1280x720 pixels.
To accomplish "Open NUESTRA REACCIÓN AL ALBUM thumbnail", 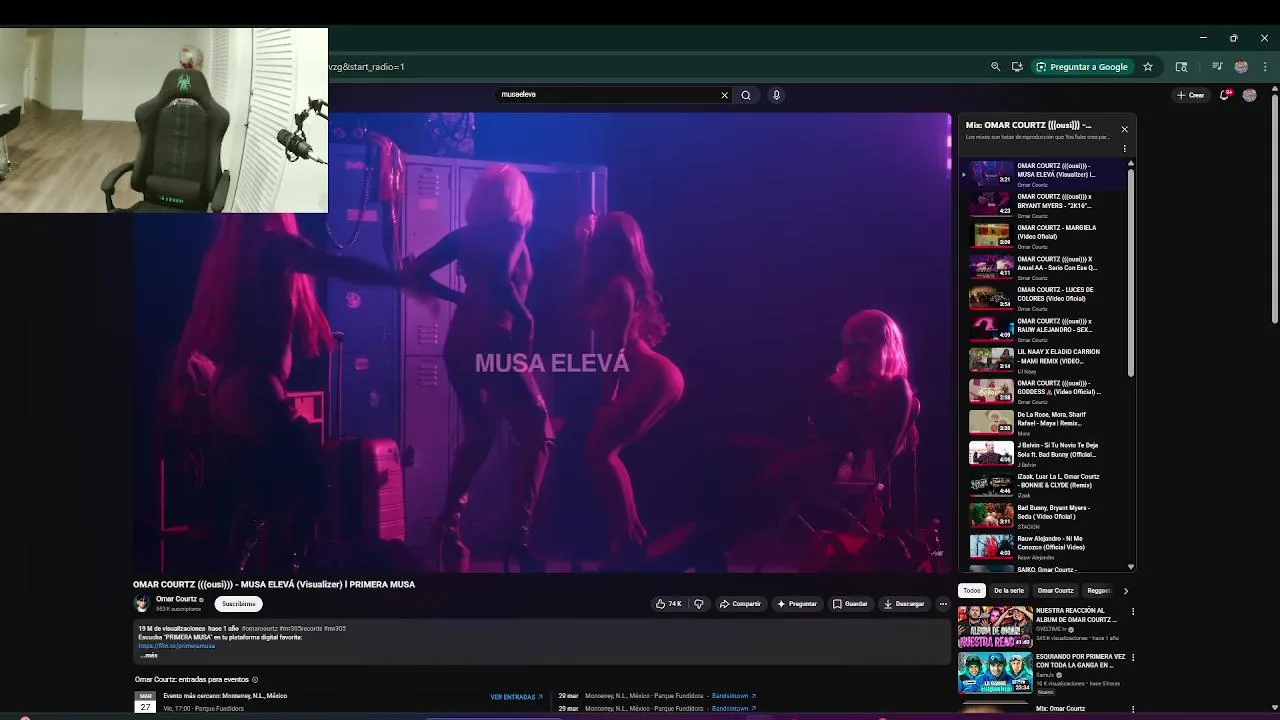I will (995, 627).
